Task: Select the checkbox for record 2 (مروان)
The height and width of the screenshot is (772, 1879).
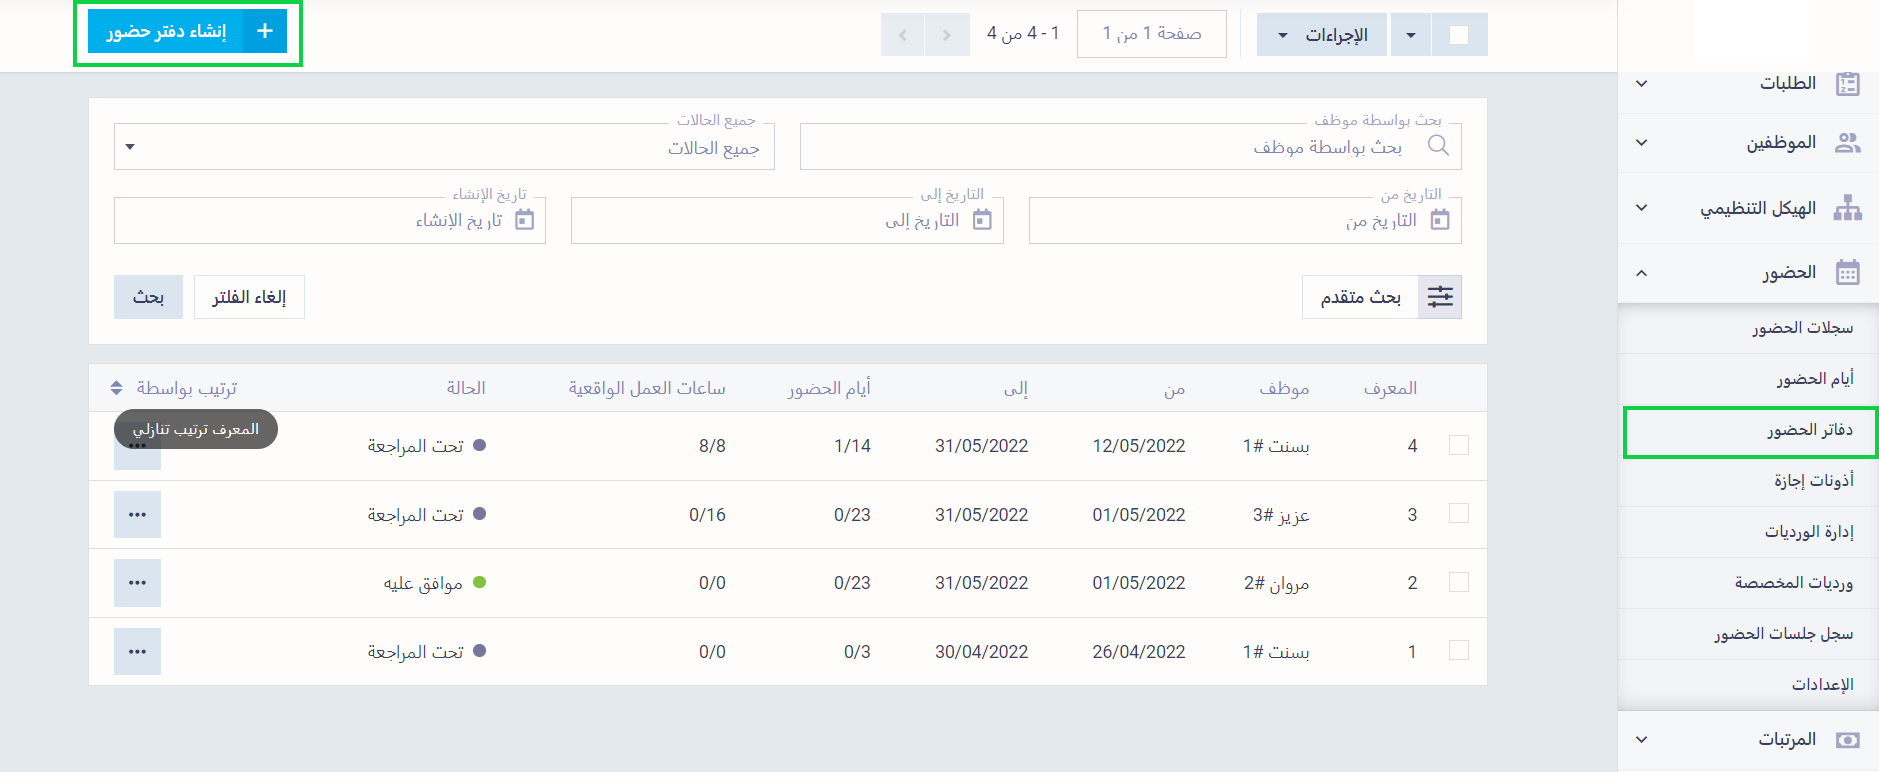Action: (1458, 582)
